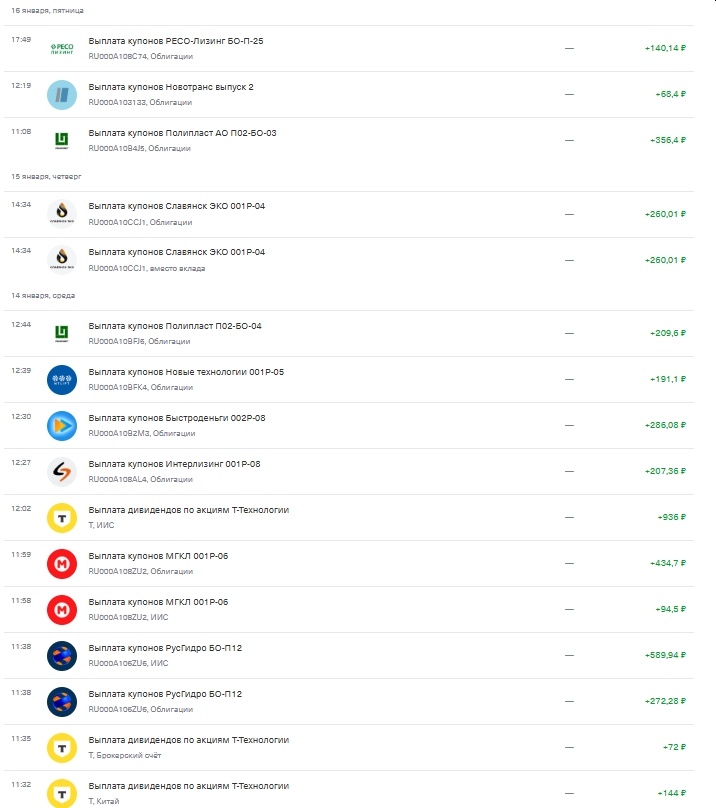Click the amount +272,28 ₽

click(x=665, y=701)
